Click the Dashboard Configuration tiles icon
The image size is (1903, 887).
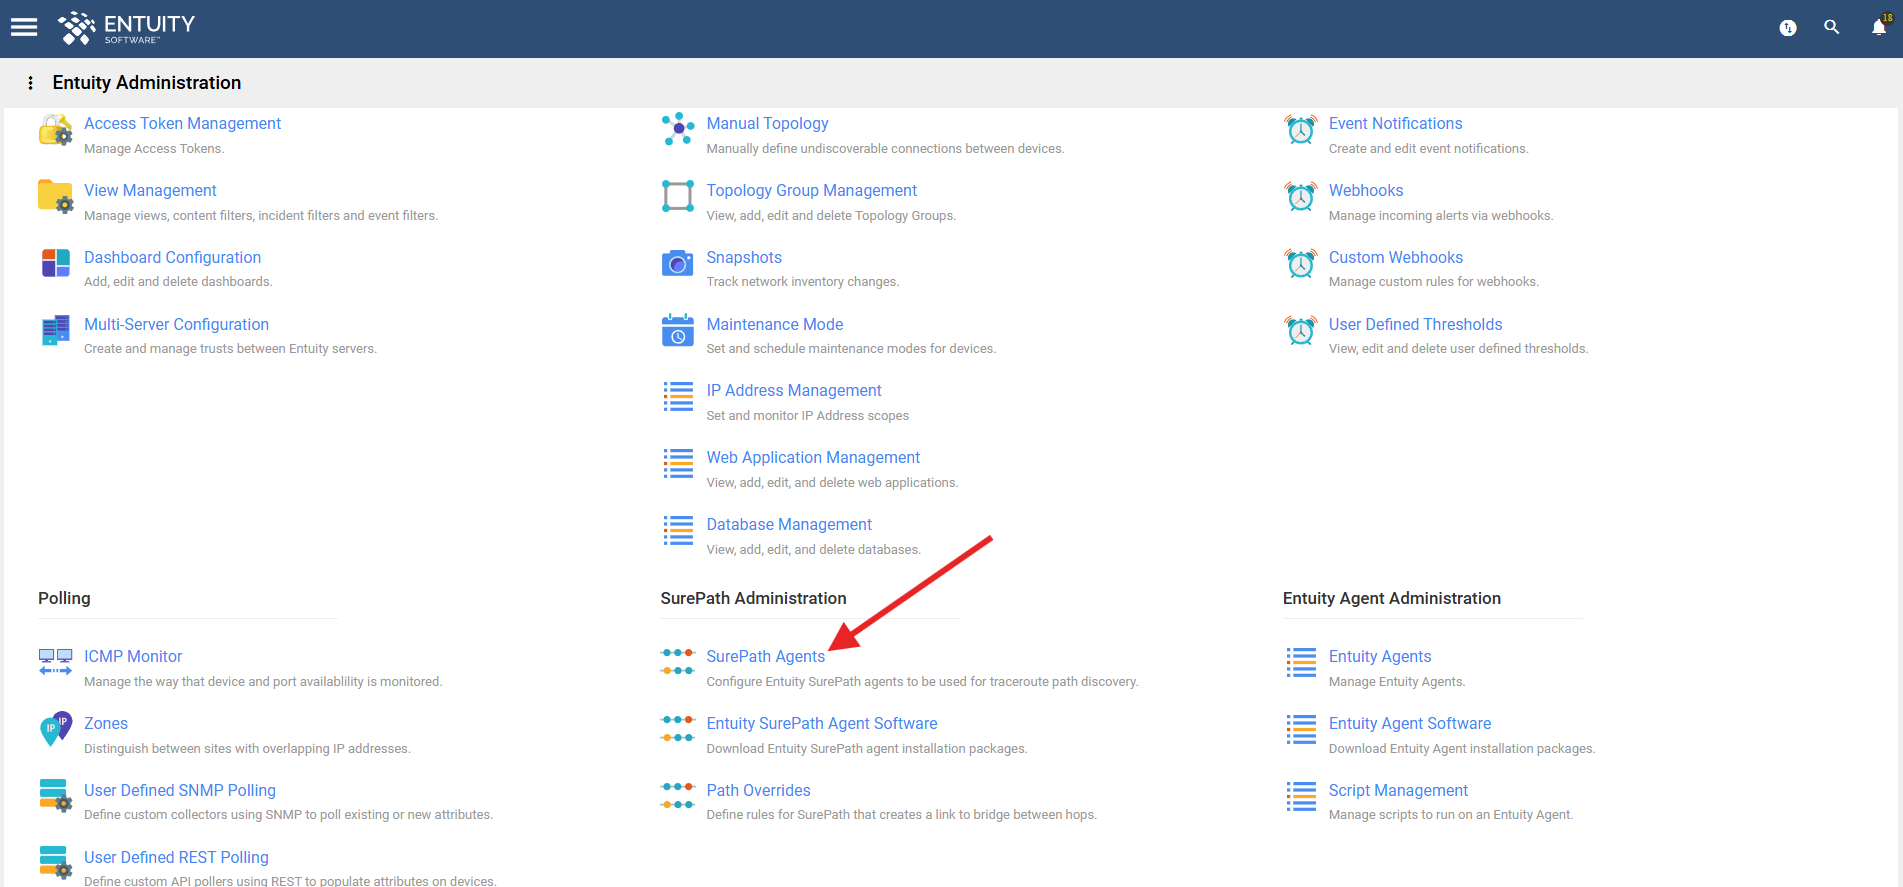pyautogui.click(x=55, y=263)
